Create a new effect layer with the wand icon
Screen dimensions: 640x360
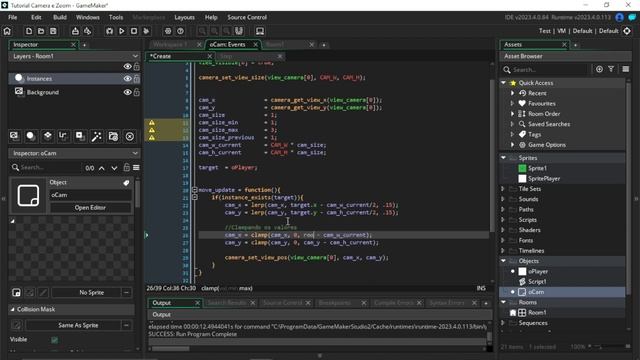point(96,136)
